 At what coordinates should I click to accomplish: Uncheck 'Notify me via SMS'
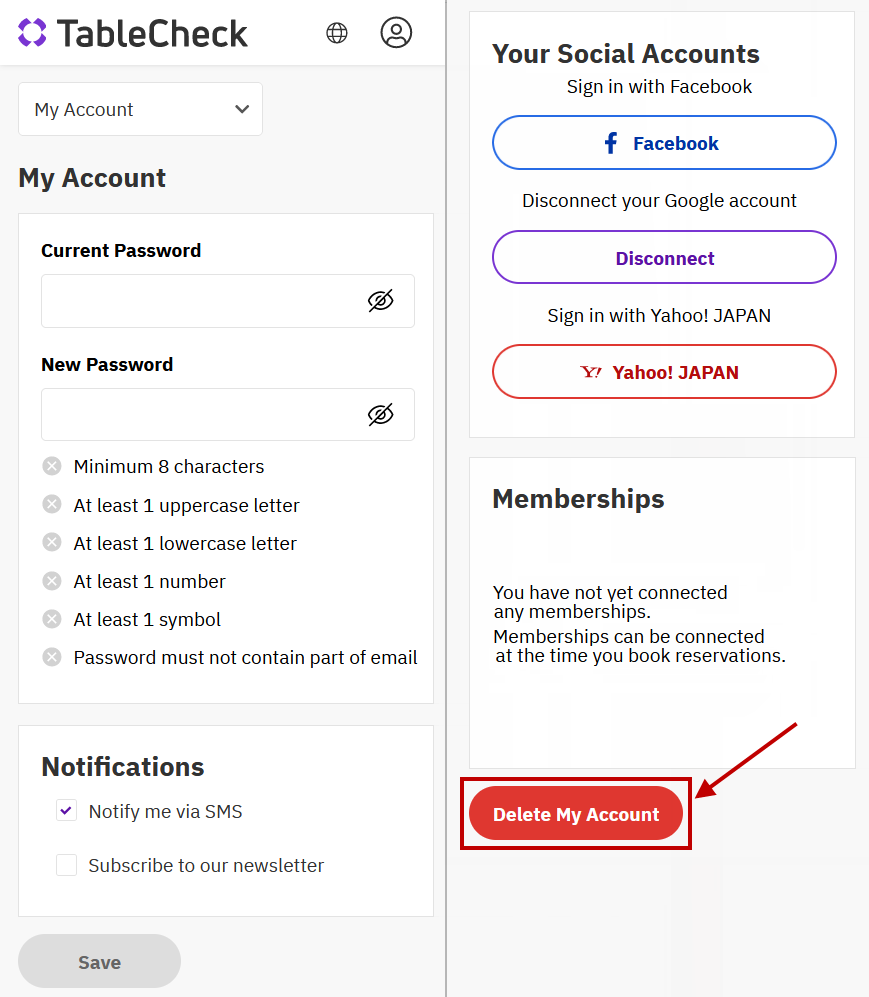coord(67,811)
